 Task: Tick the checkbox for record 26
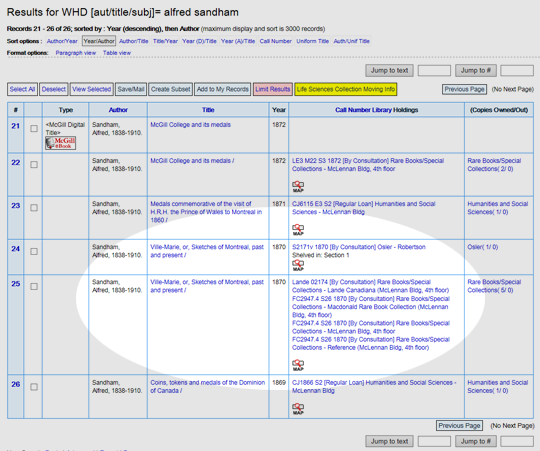click(34, 387)
